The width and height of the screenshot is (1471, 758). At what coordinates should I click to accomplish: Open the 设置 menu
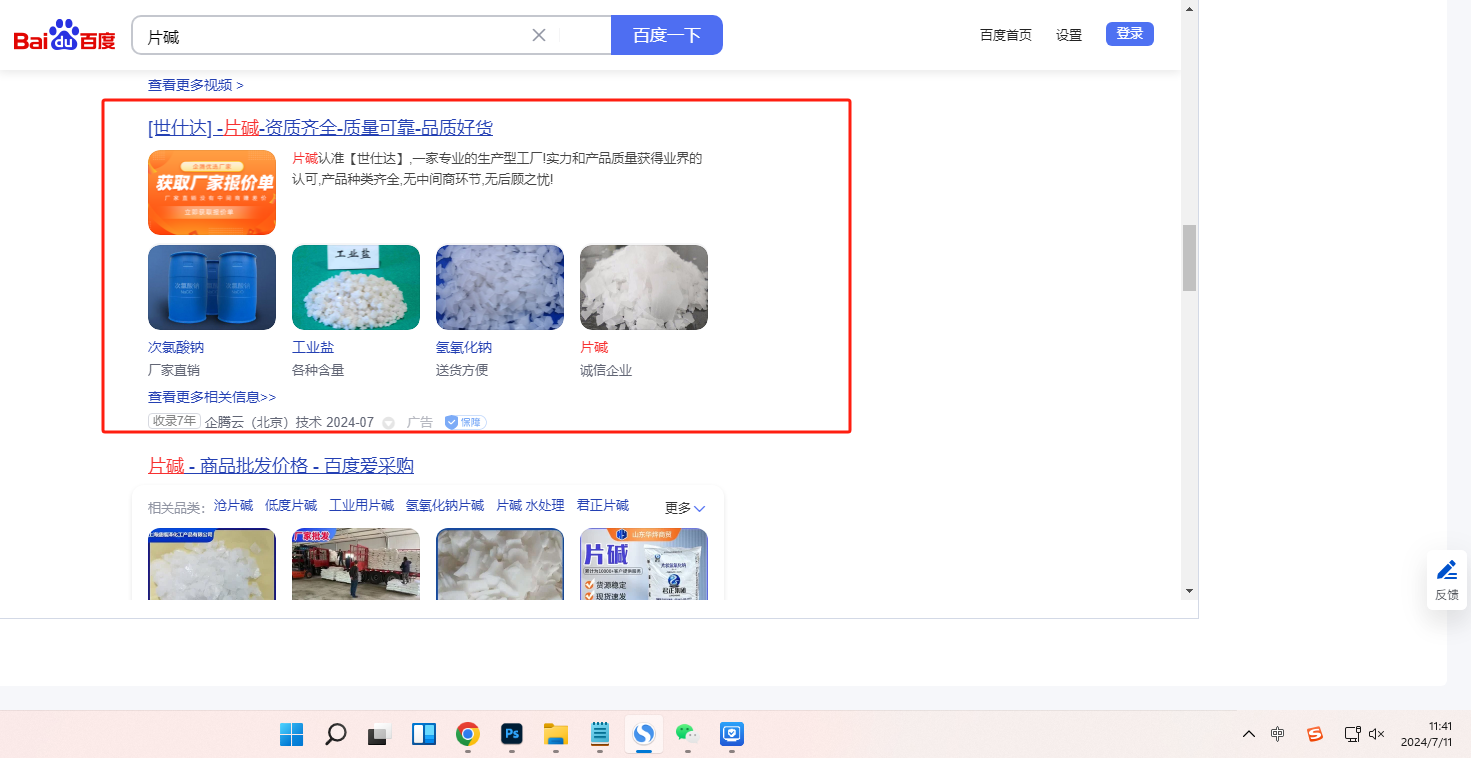tap(1069, 35)
